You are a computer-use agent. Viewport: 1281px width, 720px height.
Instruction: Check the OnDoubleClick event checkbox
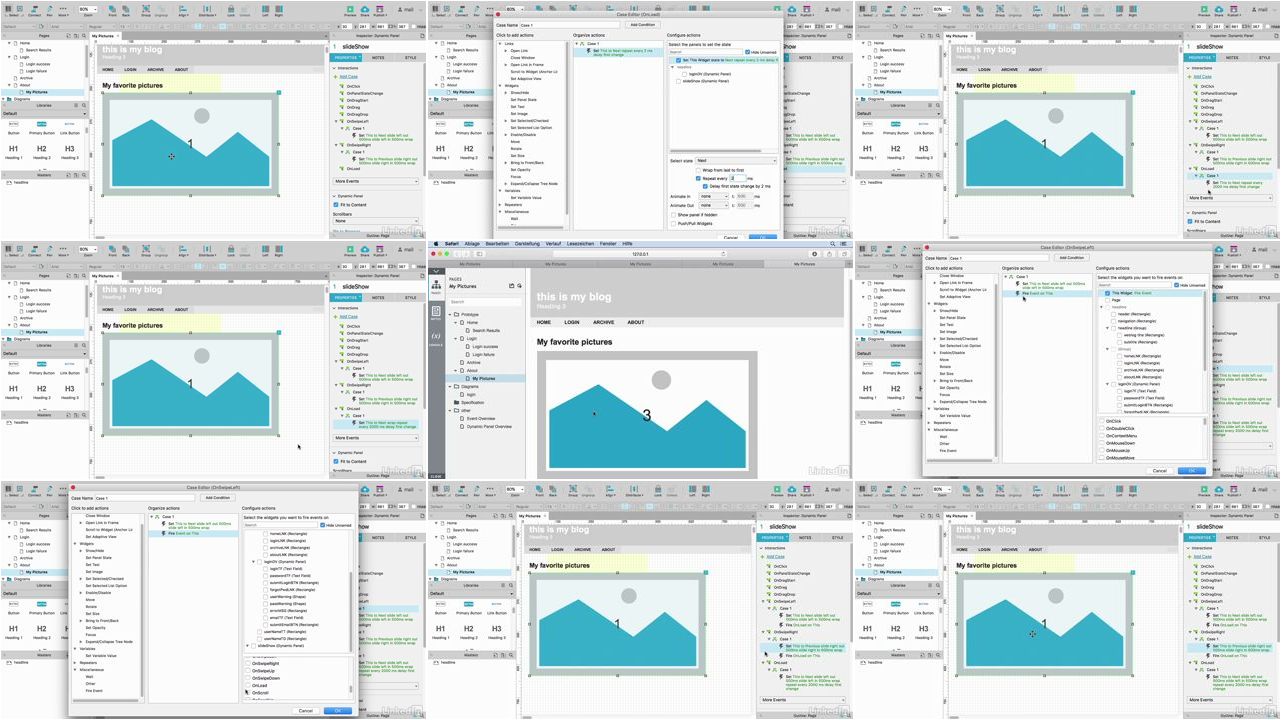[1102, 428]
